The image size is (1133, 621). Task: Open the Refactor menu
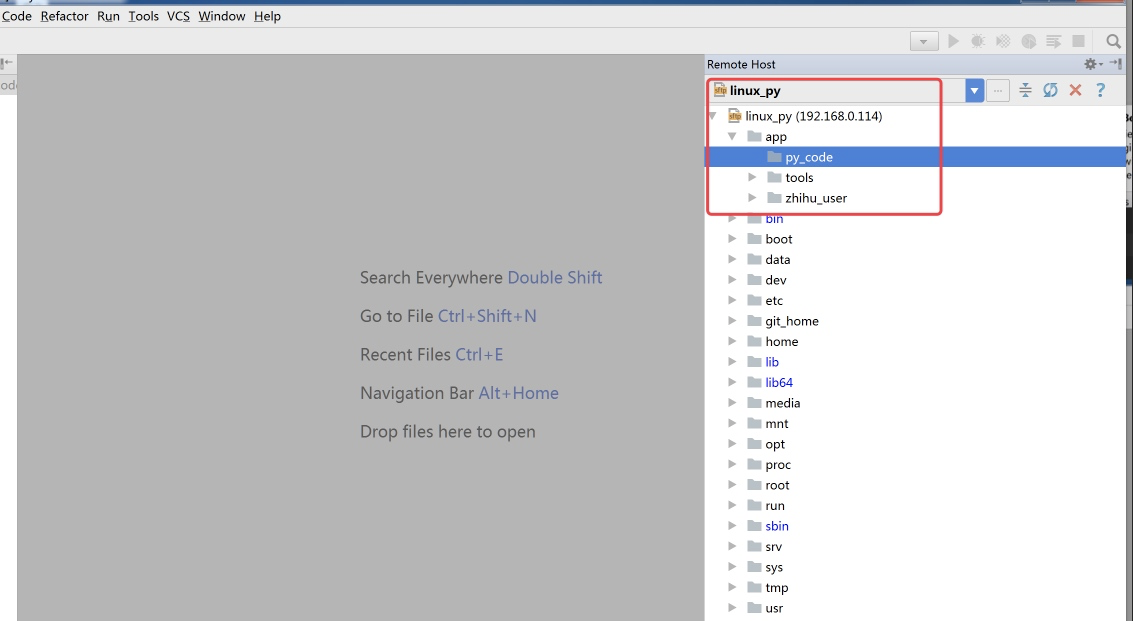pyautogui.click(x=64, y=16)
